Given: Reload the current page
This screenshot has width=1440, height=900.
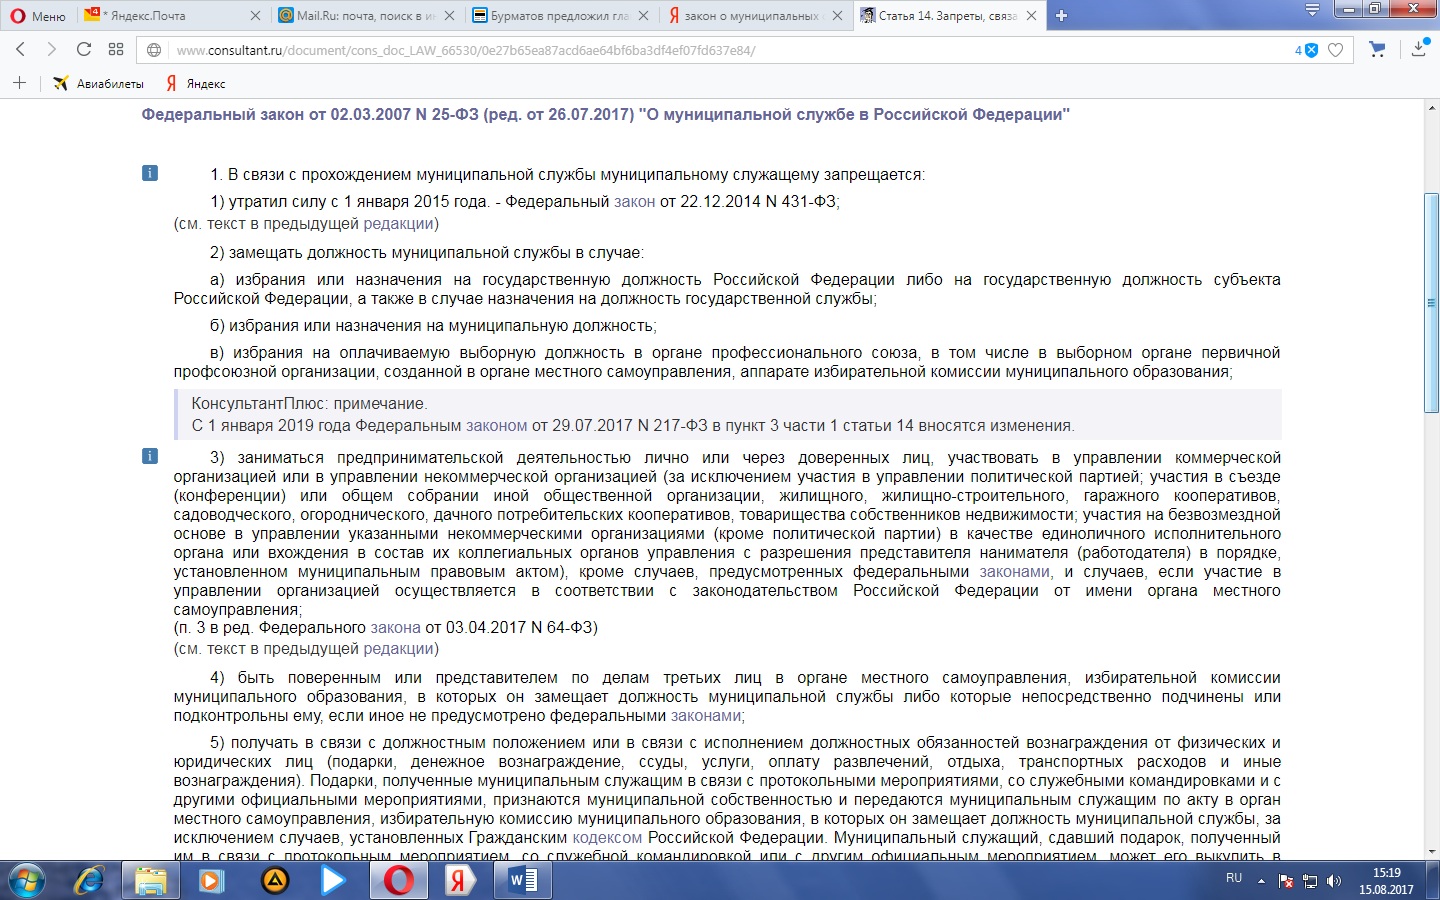Looking at the screenshot, I should [x=84, y=50].
